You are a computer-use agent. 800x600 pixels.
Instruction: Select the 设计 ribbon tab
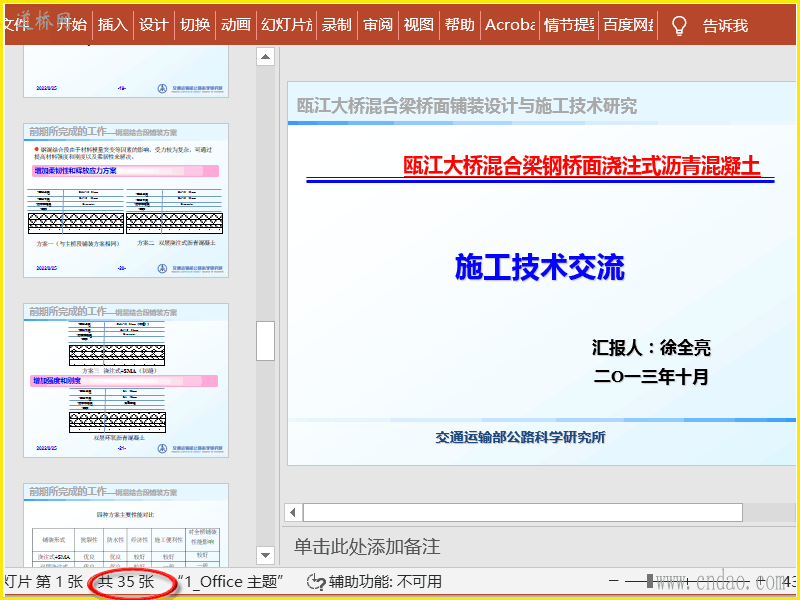(x=154, y=24)
